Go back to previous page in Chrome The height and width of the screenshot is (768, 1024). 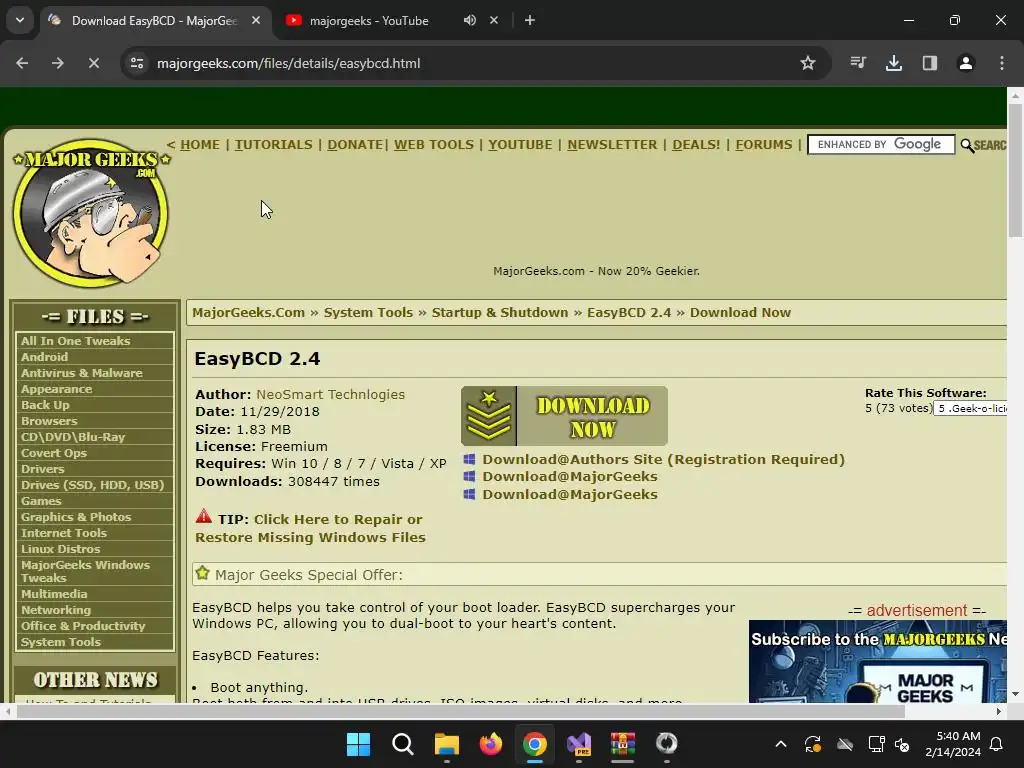coord(22,63)
